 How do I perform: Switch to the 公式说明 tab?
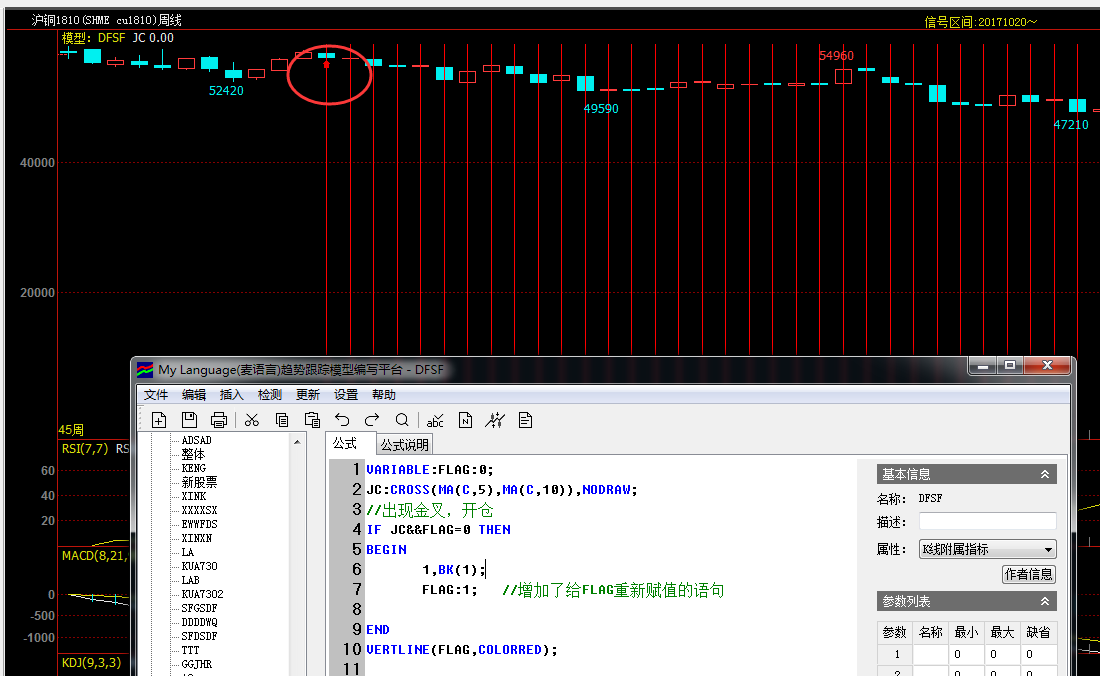(404, 445)
